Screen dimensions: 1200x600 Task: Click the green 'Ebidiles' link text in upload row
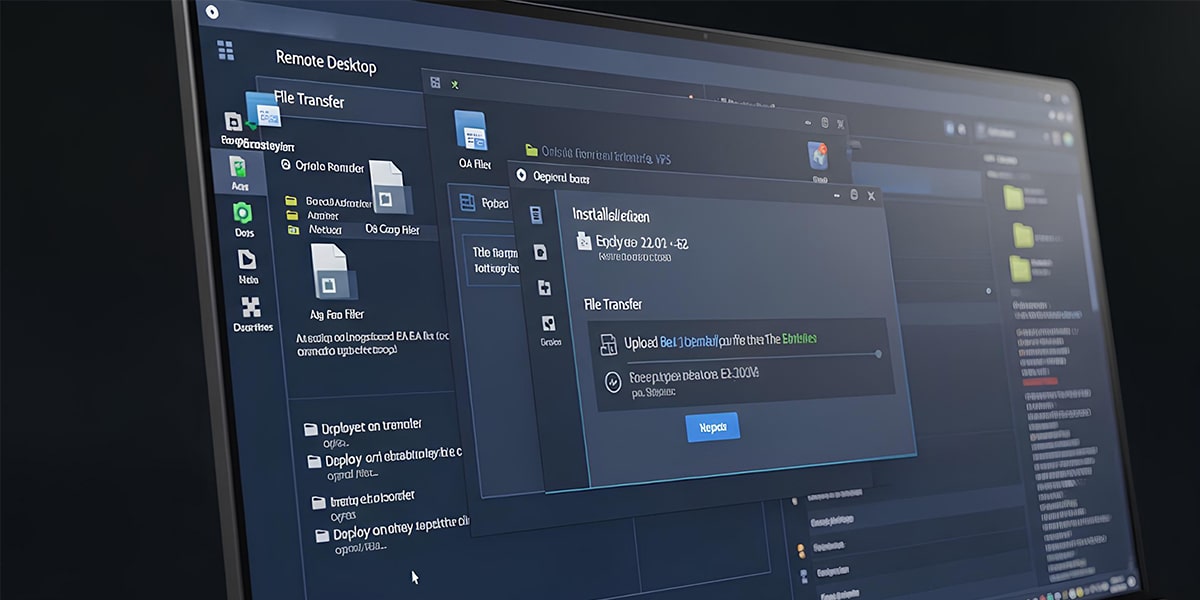coord(799,339)
